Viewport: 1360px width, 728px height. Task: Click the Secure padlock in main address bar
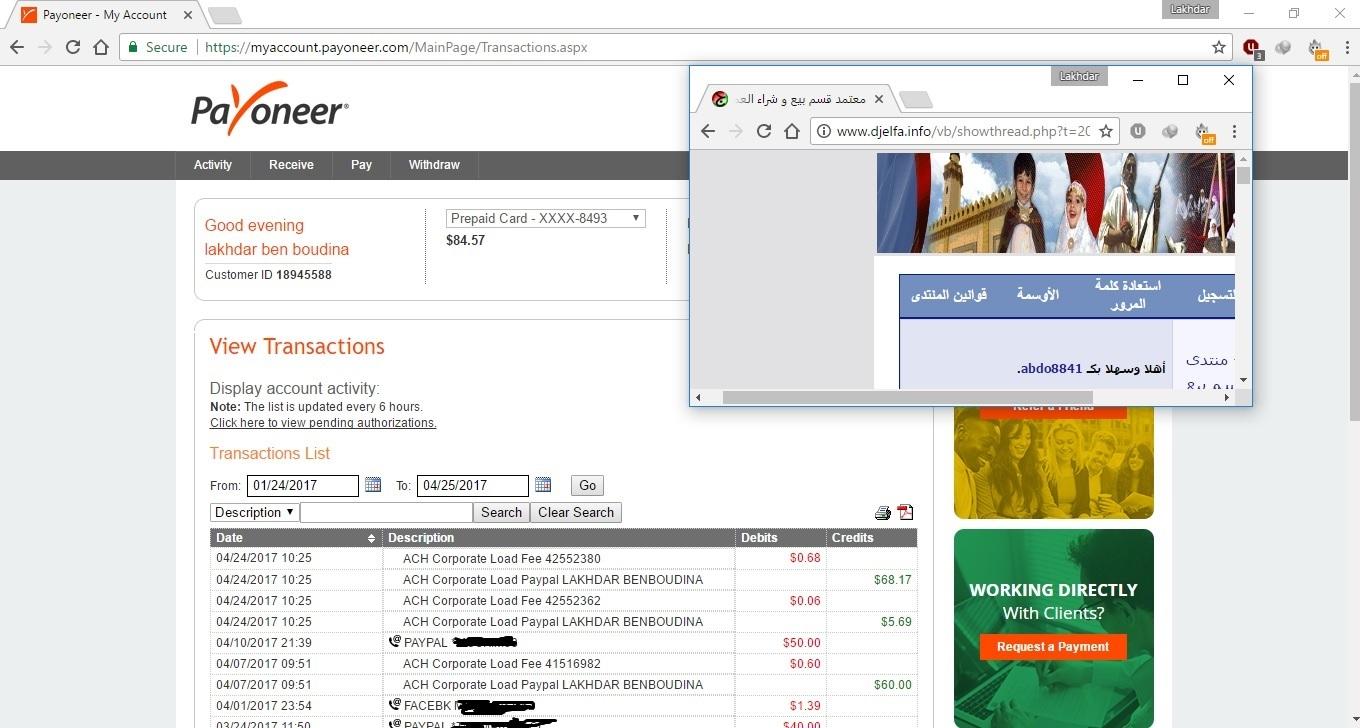point(132,47)
